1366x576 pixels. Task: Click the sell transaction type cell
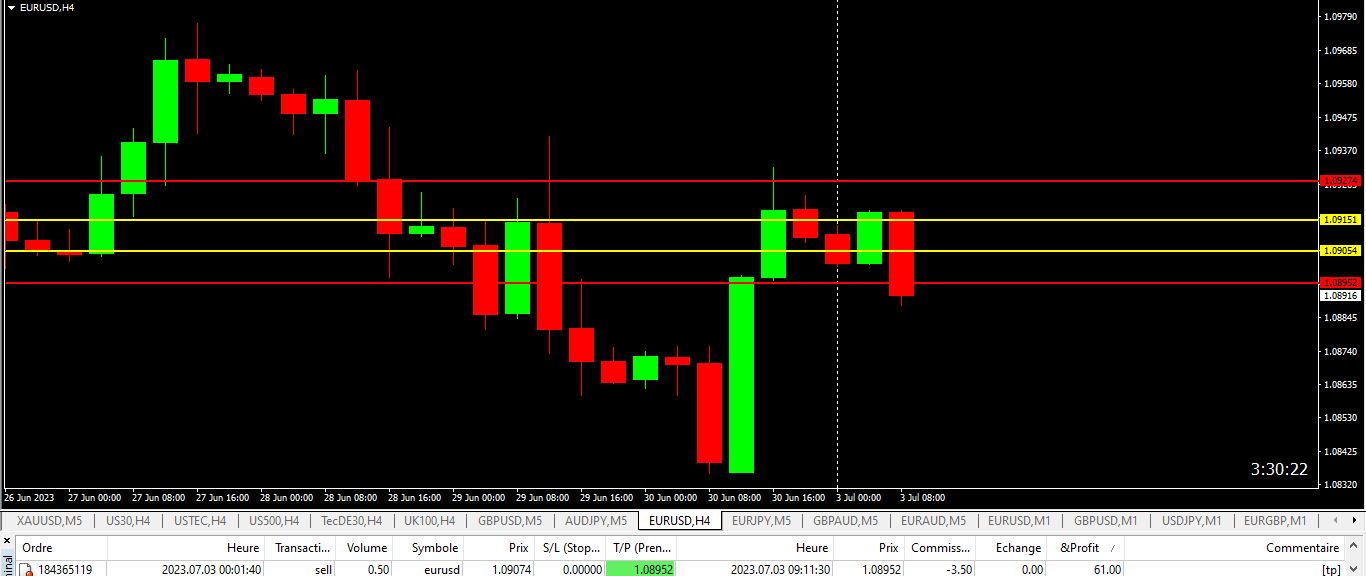pos(323,570)
